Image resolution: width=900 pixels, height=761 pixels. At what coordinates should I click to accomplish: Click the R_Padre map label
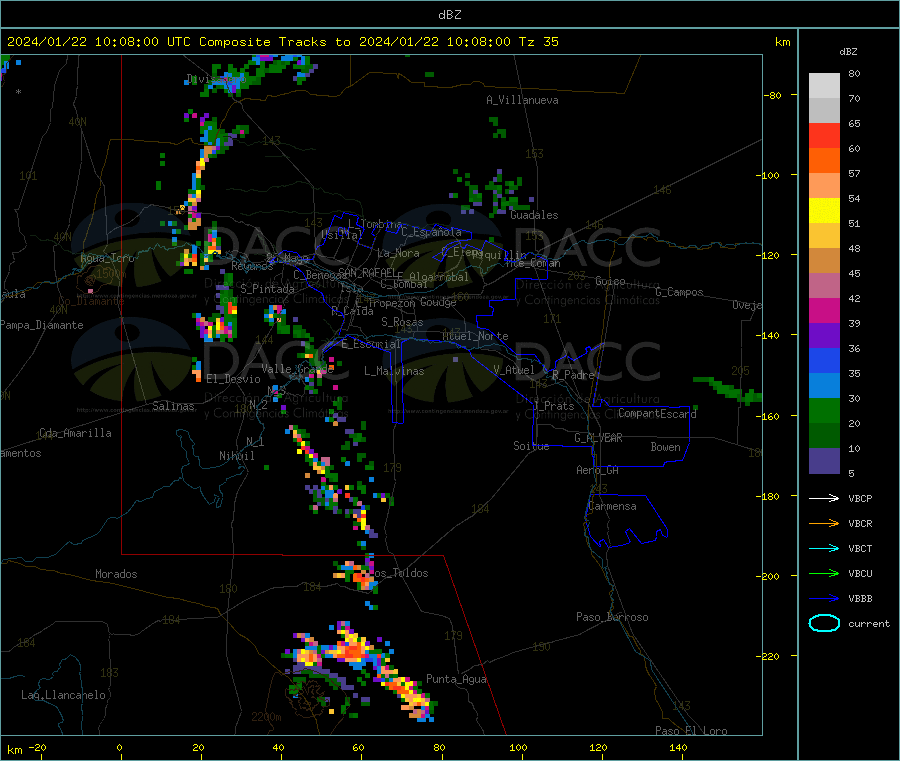click(573, 375)
